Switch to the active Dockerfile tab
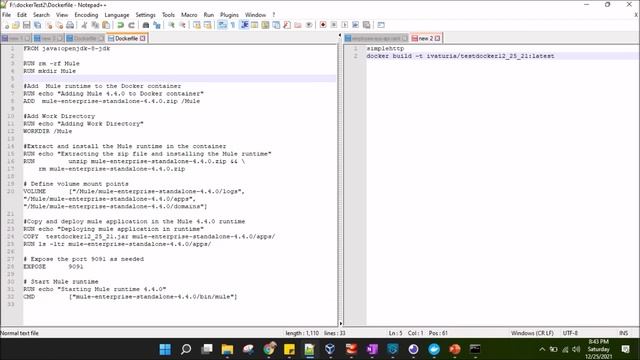 pyautogui.click(x=126, y=38)
